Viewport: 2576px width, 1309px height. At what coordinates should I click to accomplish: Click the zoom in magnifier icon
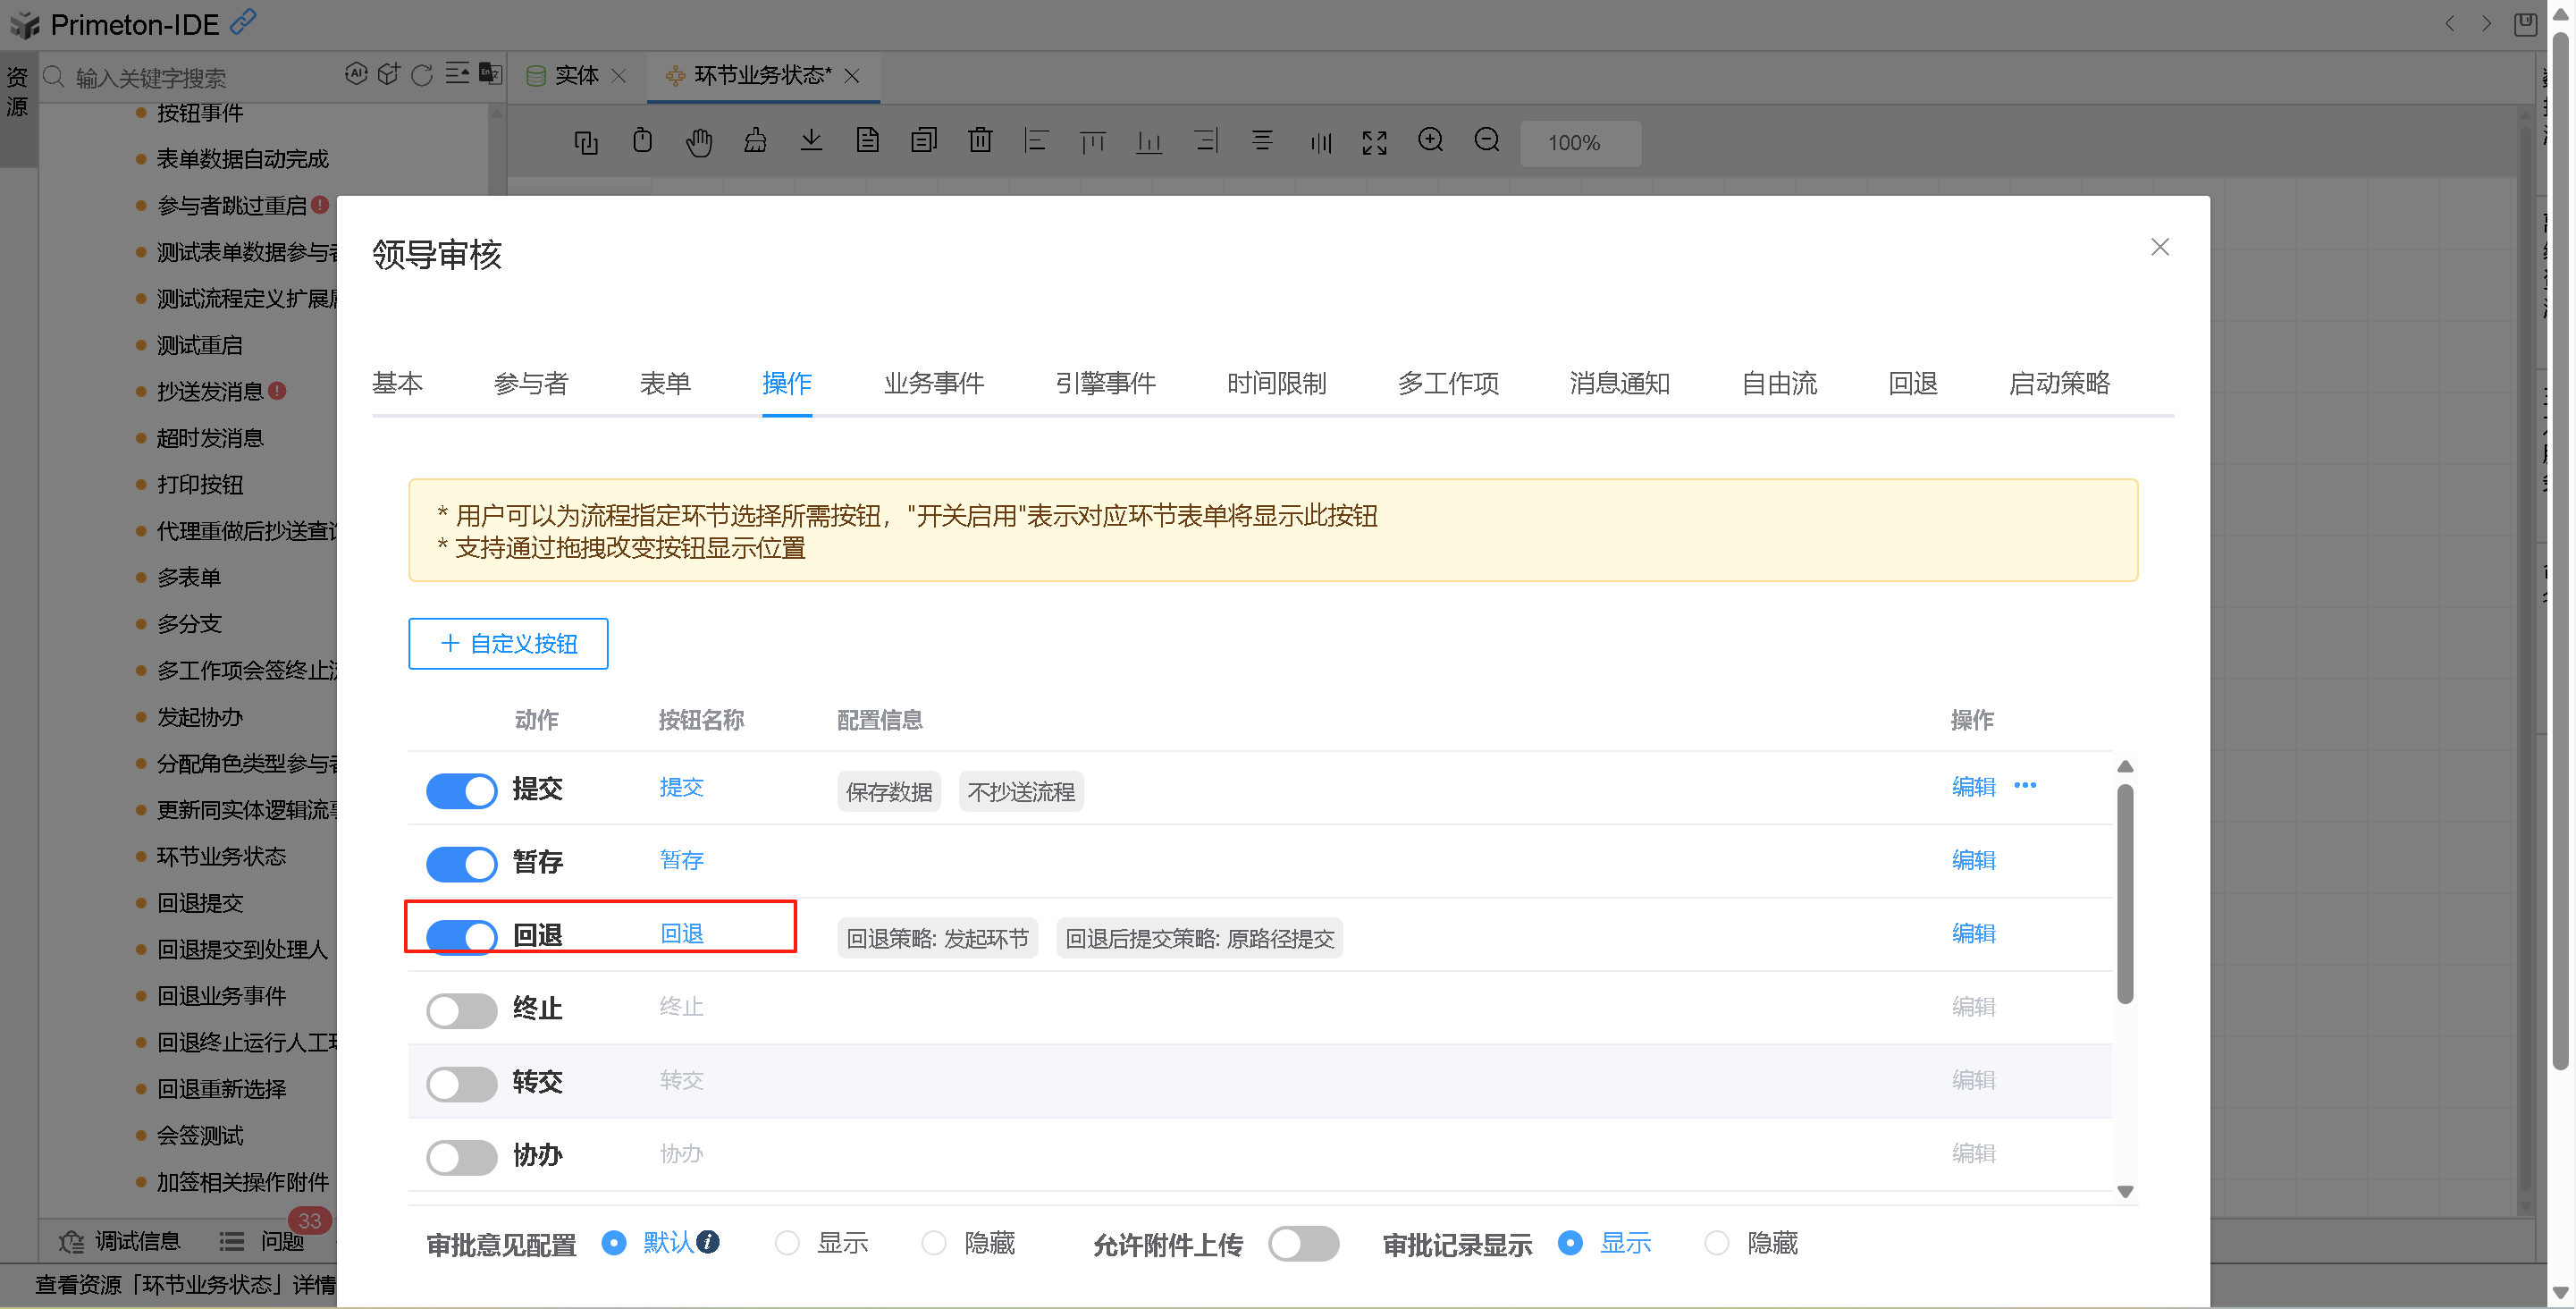(1430, 141)
